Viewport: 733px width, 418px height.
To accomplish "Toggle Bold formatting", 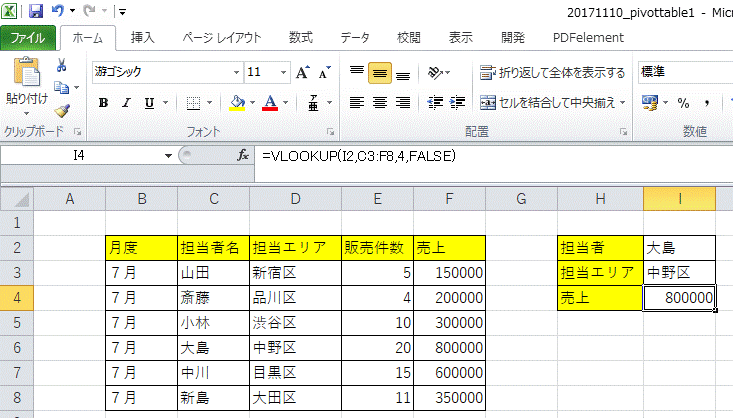I will click(x=102, y=103).
